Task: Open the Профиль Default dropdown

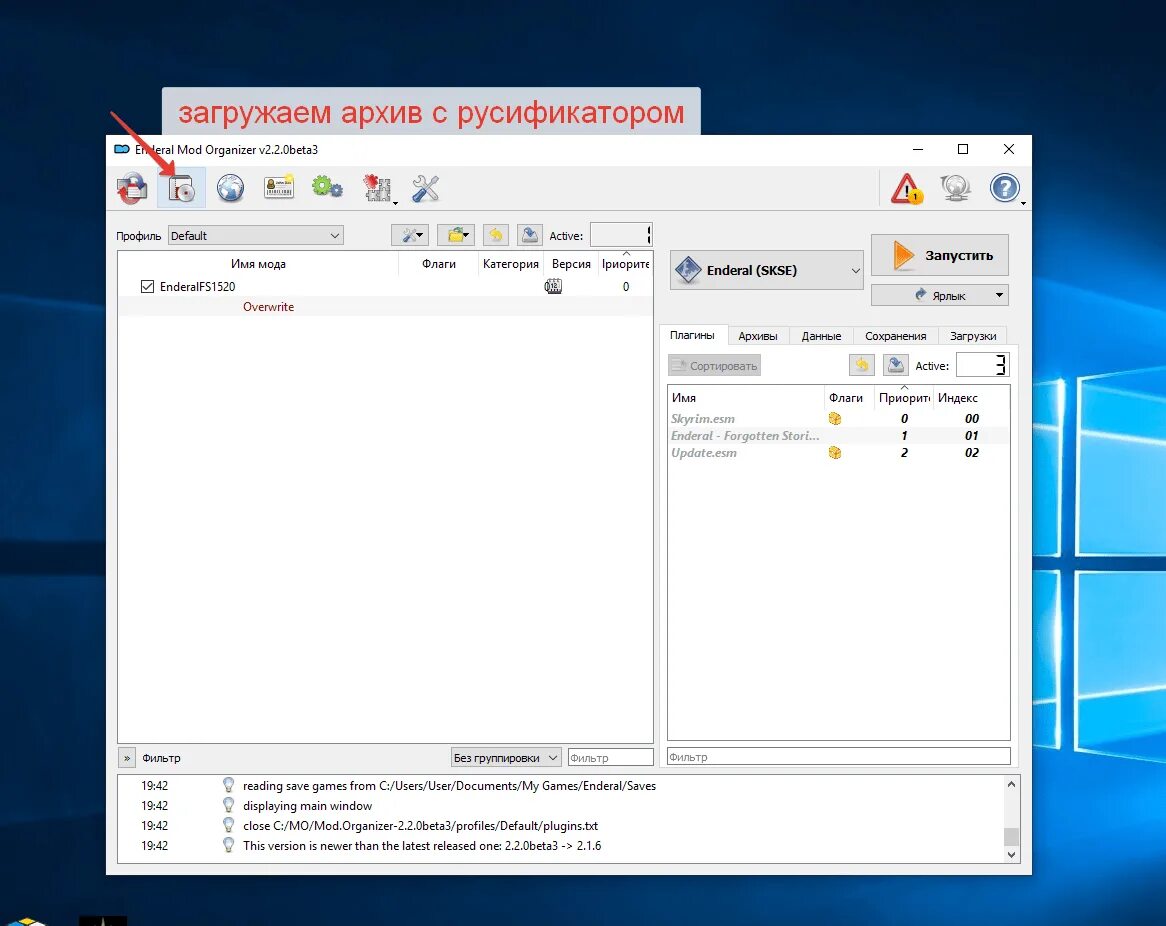Action: pos(255,235)
